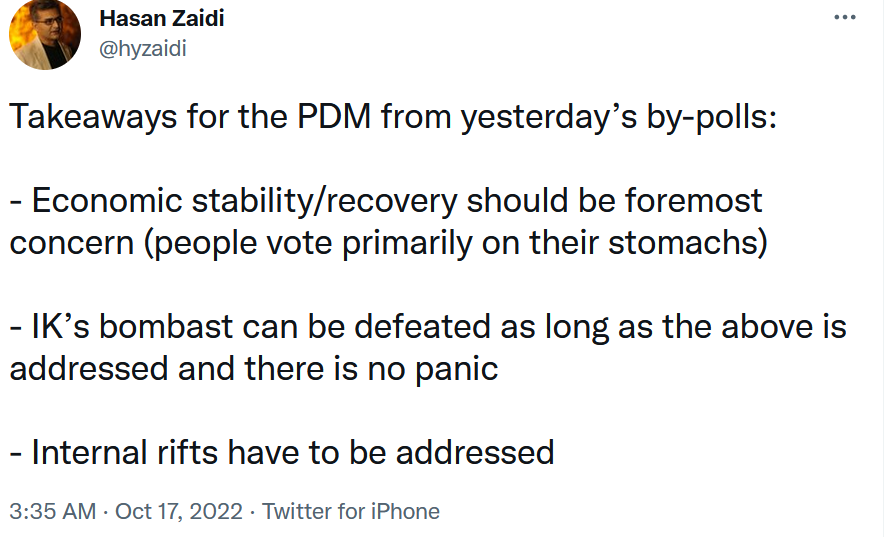The height and width of the screenshot is (537, 891).
Task: Open the Twitter for iPhone source link
Action: [351, 511]
